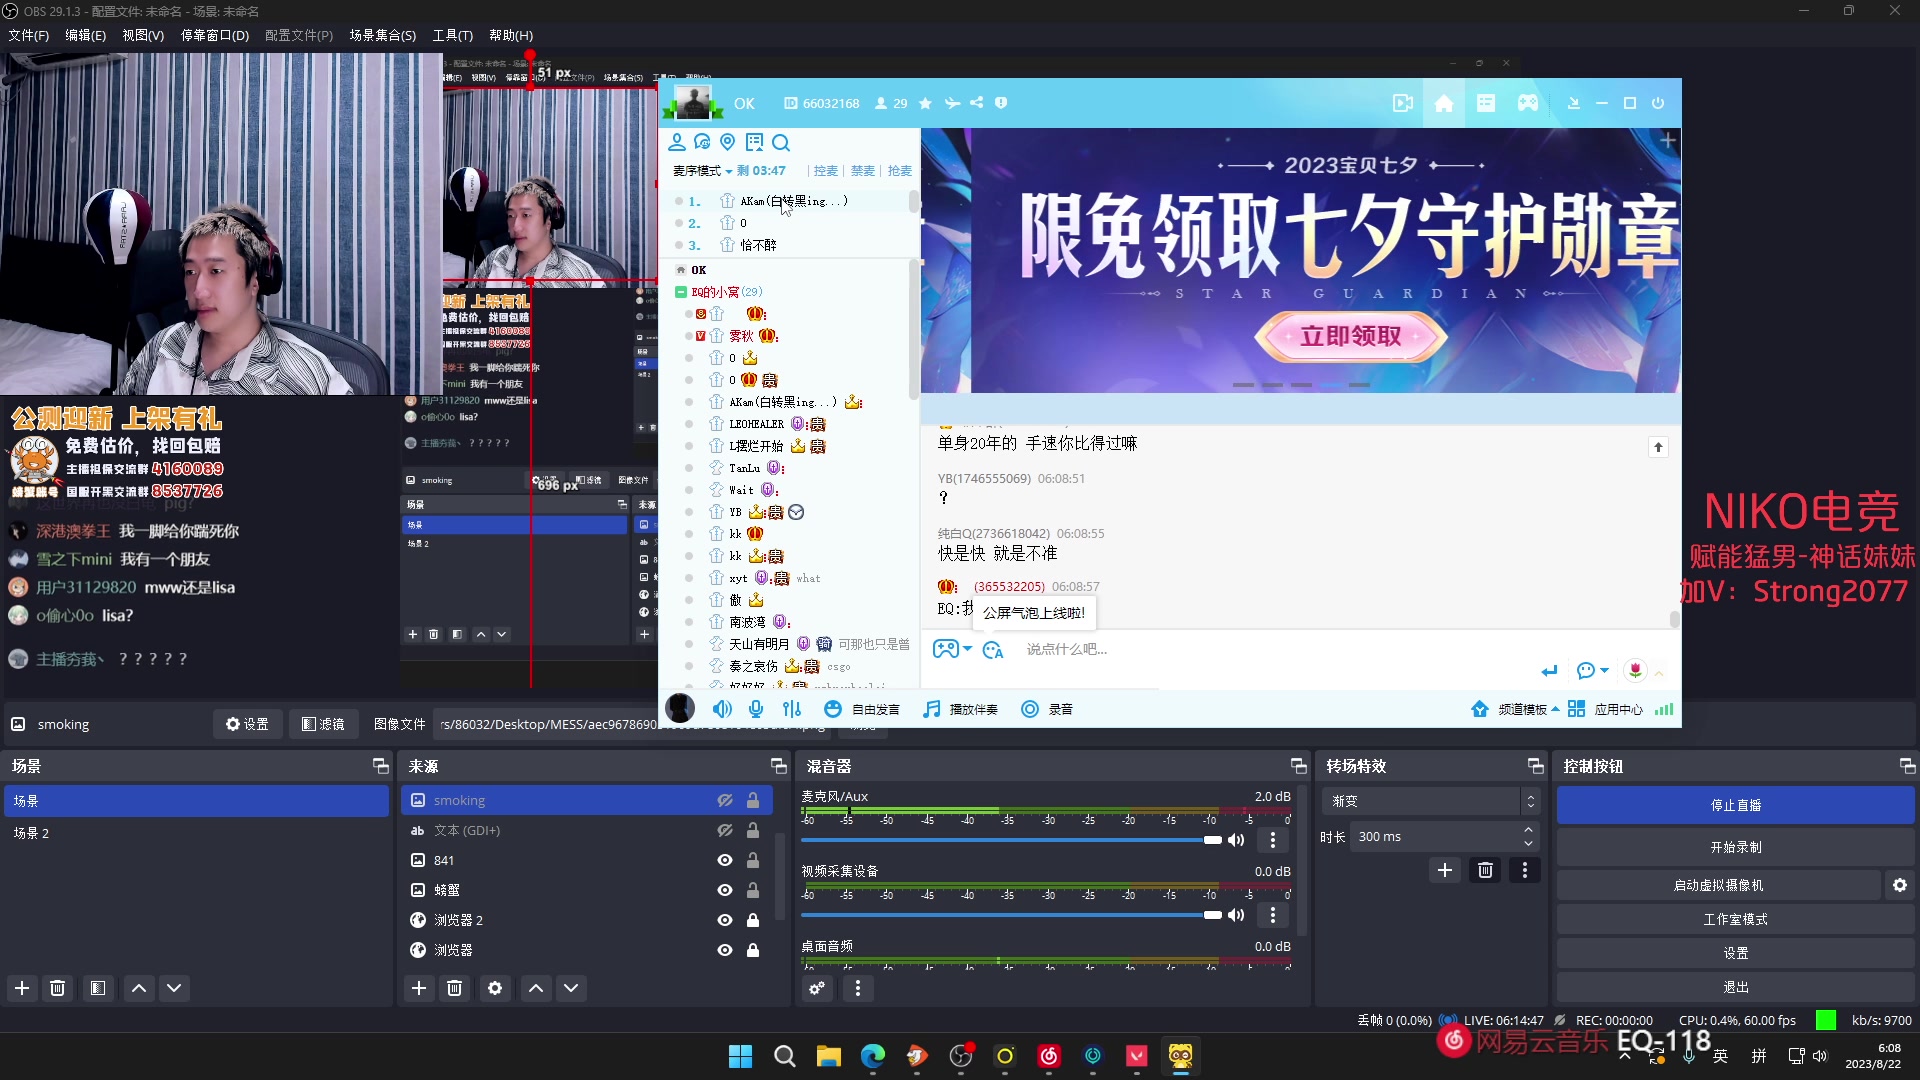Open the 编辑(E) menu
This screenshot has height=1080, width=1920.
click(85, 35)
